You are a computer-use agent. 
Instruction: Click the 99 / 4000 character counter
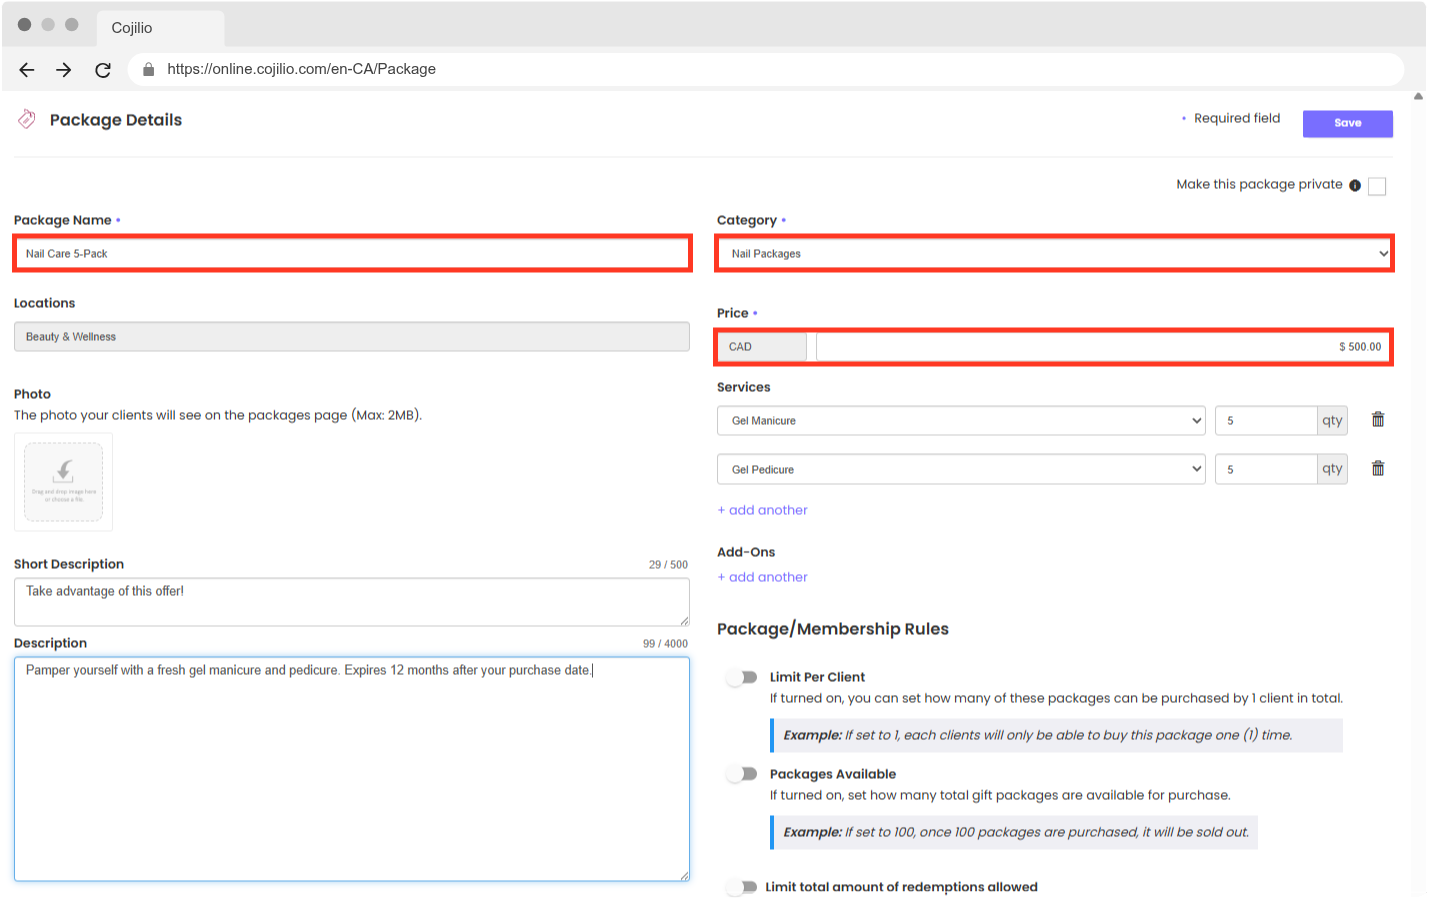665,644
